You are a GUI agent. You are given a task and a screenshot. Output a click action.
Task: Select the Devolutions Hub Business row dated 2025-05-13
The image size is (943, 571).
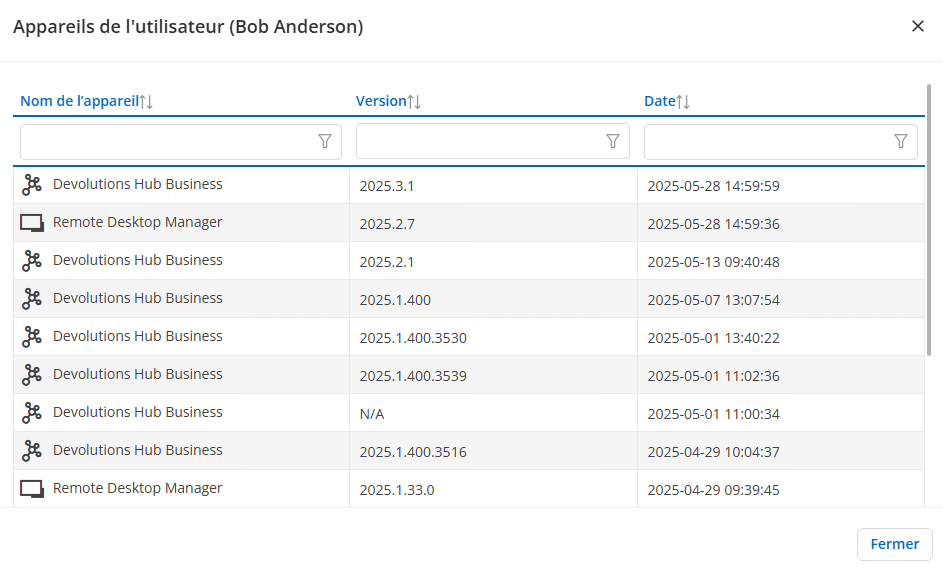point(469,261)
